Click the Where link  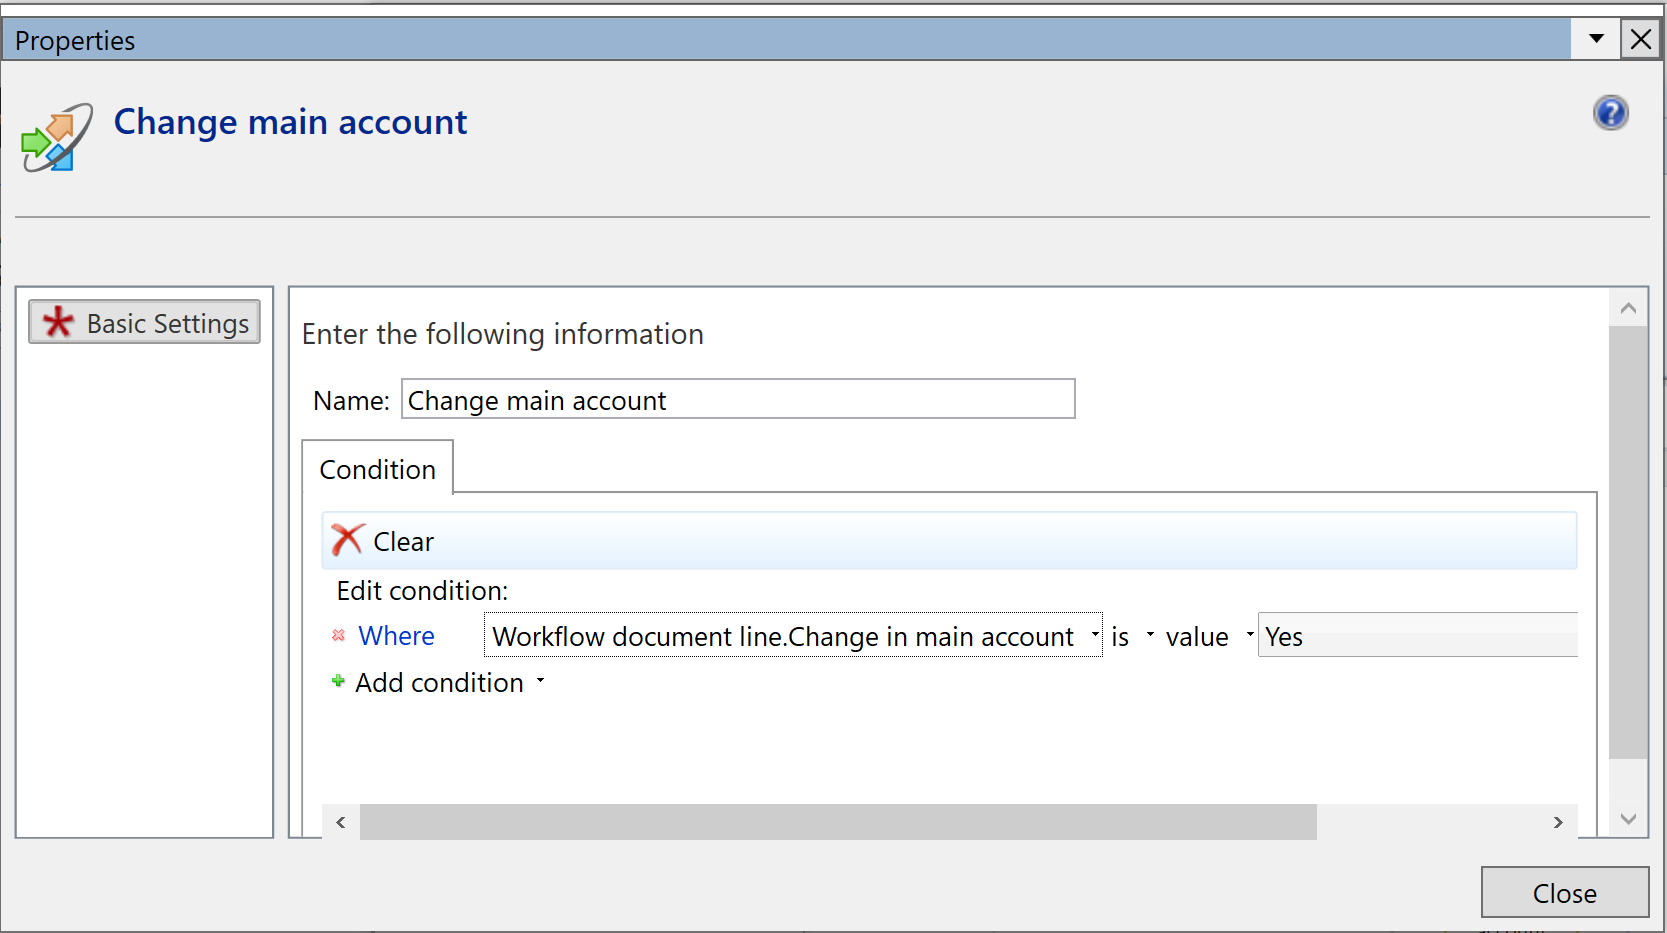pos(396,635)
